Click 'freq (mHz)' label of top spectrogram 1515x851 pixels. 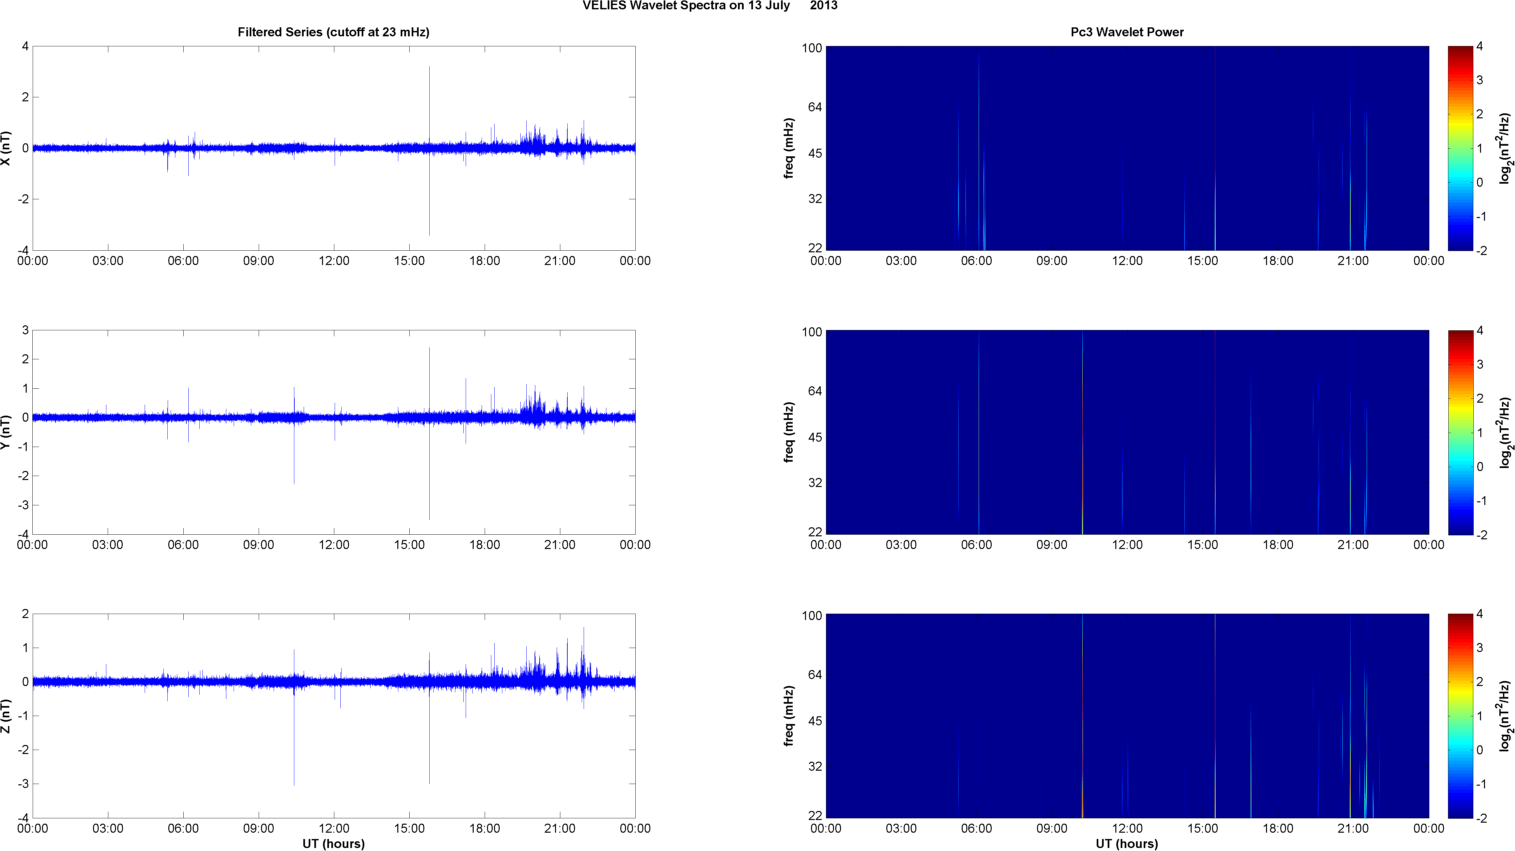click(x=789, y=148)
